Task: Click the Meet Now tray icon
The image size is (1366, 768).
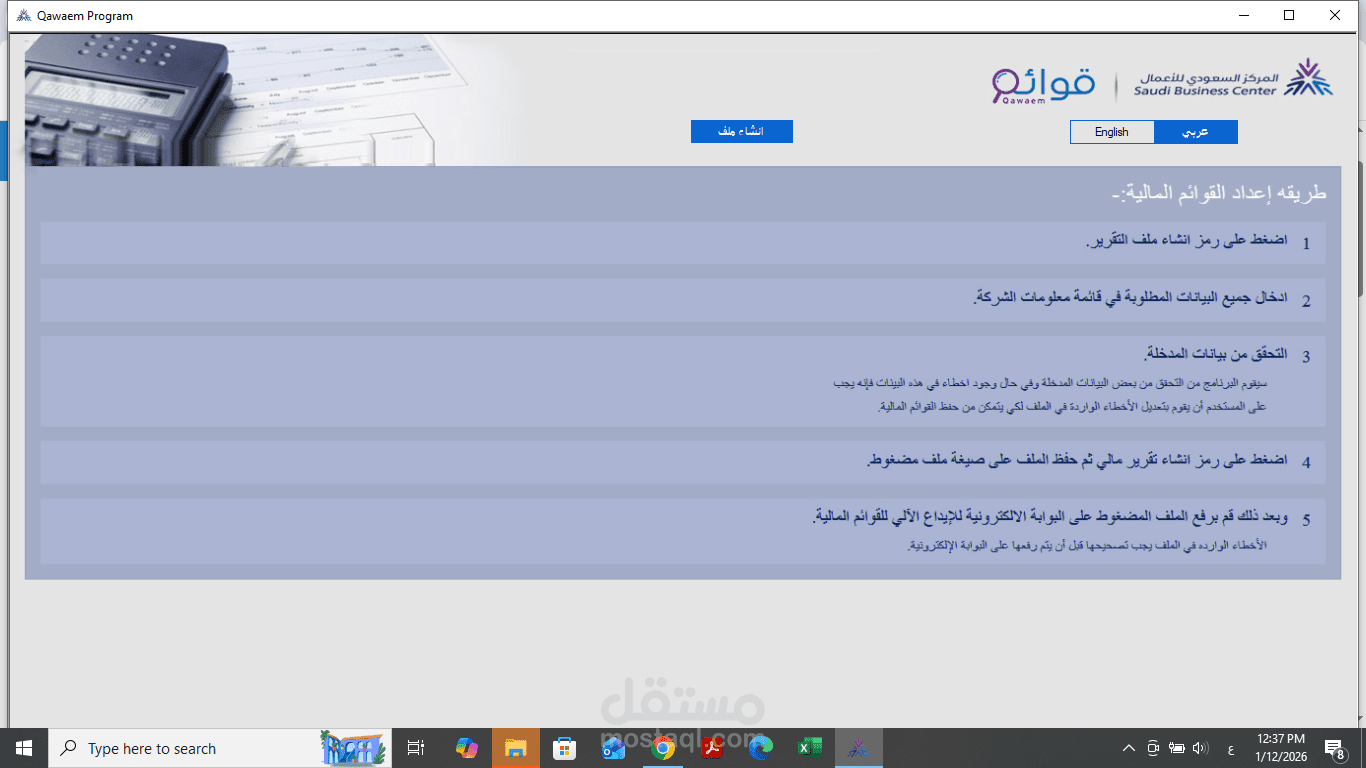Action: click(1153, 748)
